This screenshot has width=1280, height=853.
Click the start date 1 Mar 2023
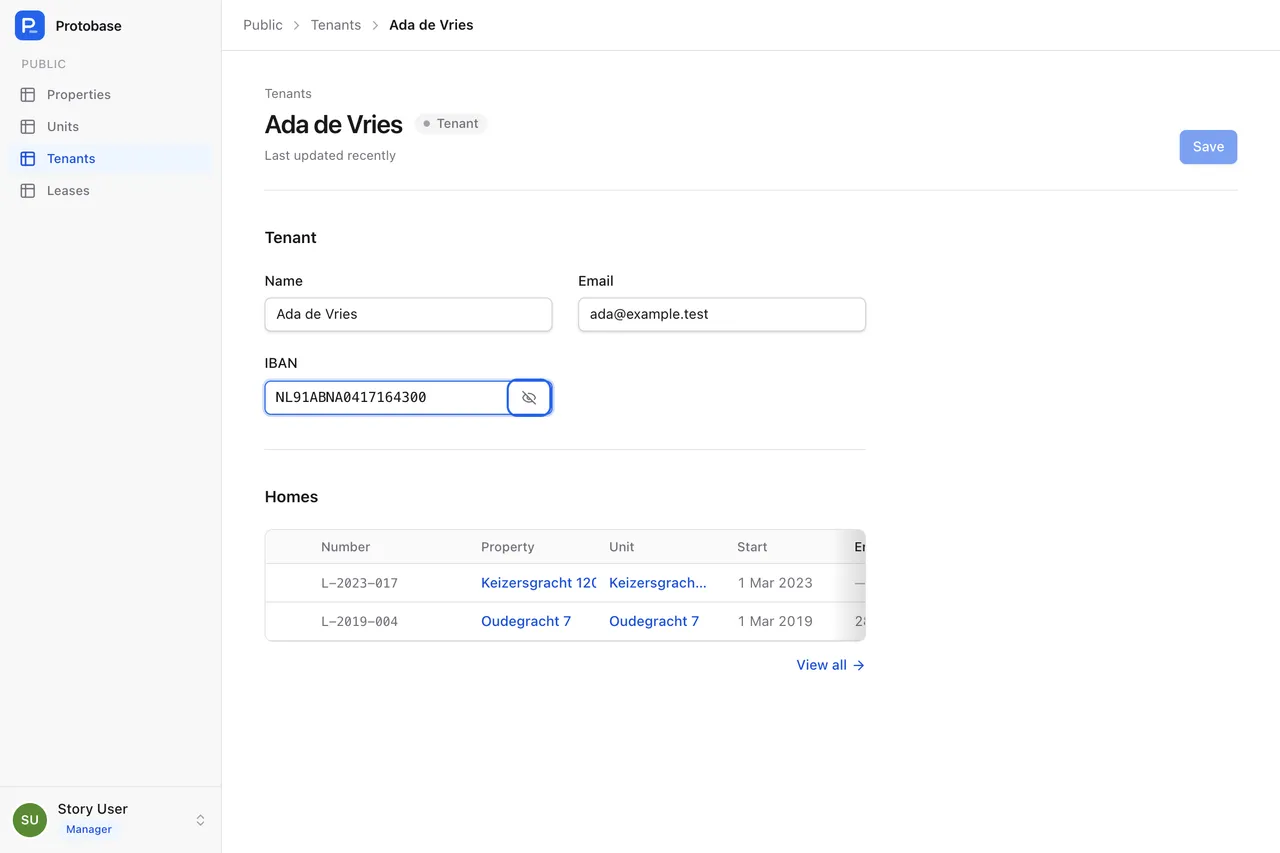click(x=775, y=583)
